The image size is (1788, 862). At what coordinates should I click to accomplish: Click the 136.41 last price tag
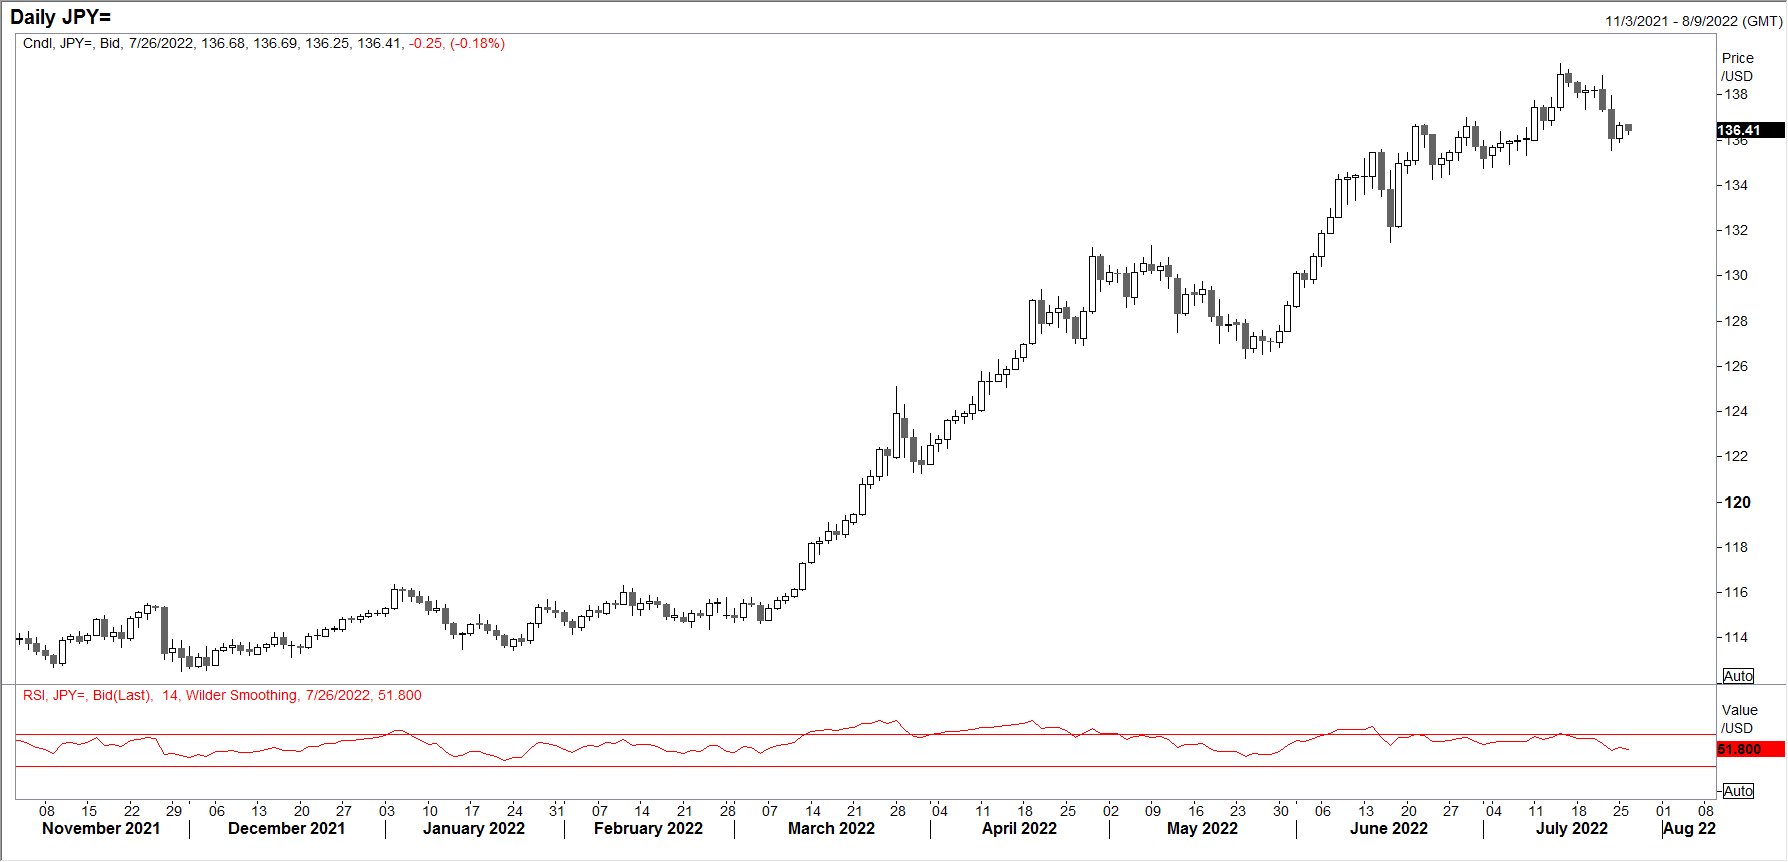[1750, 130]
